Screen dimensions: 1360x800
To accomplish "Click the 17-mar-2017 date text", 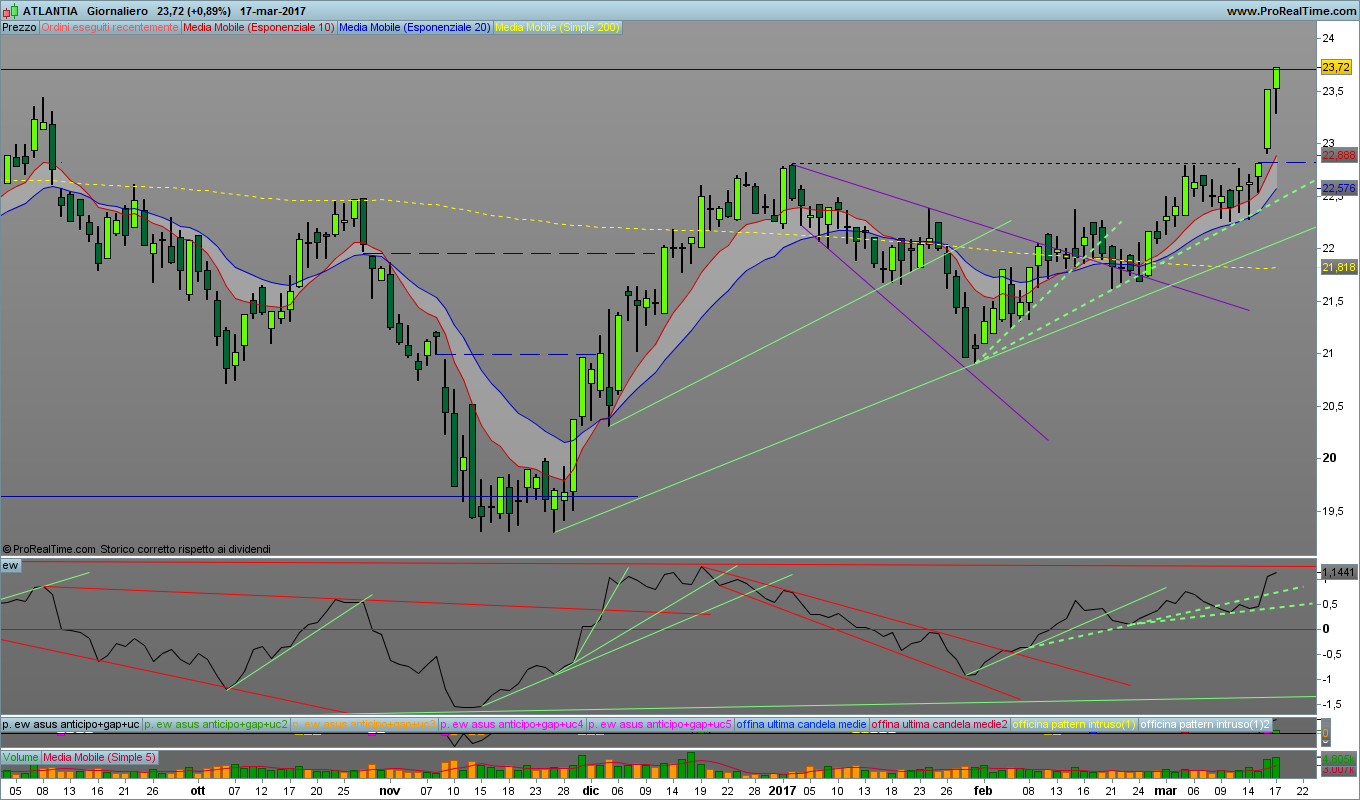I will tap(273, 10).
